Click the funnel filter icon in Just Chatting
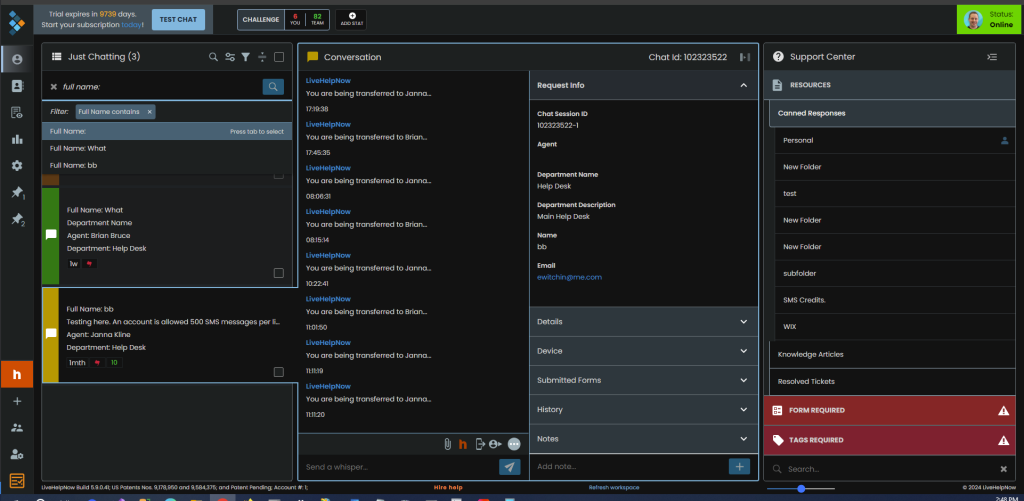The image size is (1024, 501). pyautogui.click(x=246, y=57)
